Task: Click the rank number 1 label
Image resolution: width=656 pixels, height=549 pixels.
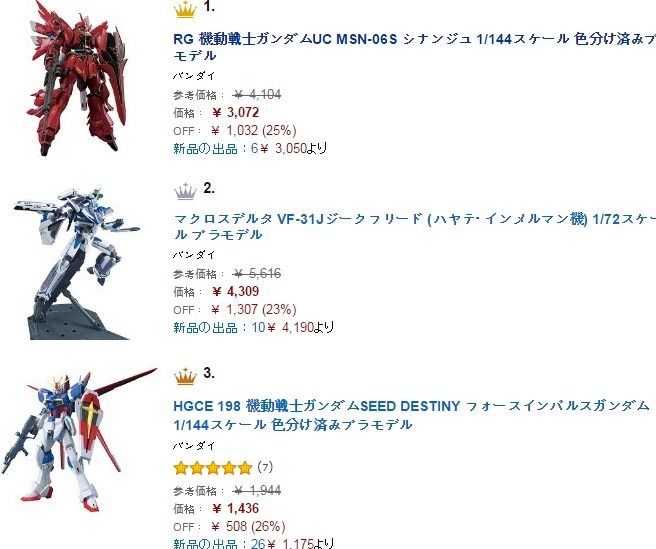Action: click(209, 7)
